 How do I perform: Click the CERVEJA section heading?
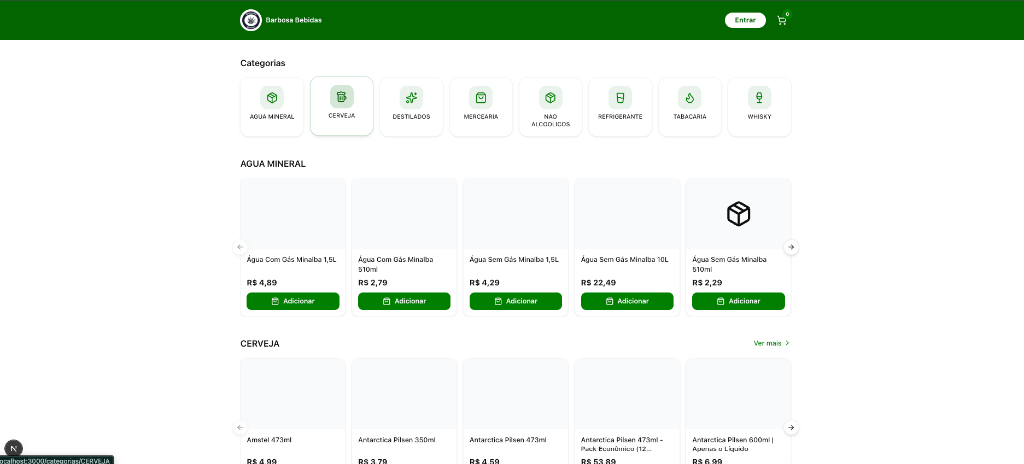point(260,344)
